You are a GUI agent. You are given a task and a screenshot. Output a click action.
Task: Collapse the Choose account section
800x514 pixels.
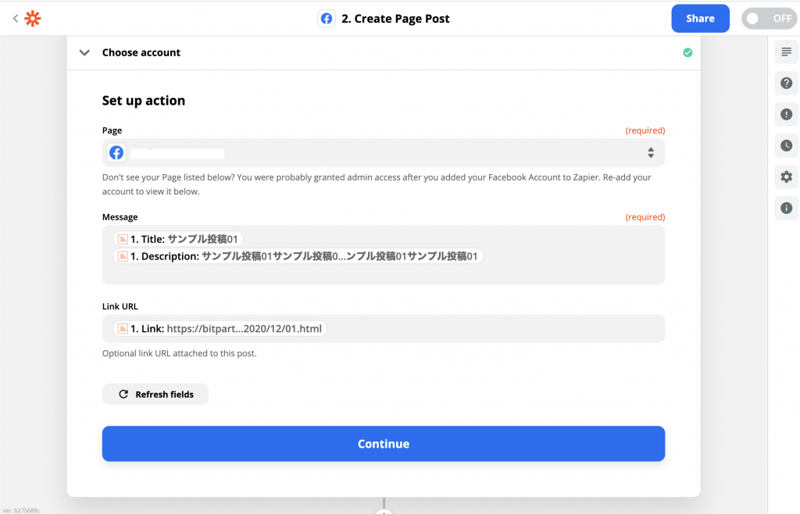(x=85, y=53)
